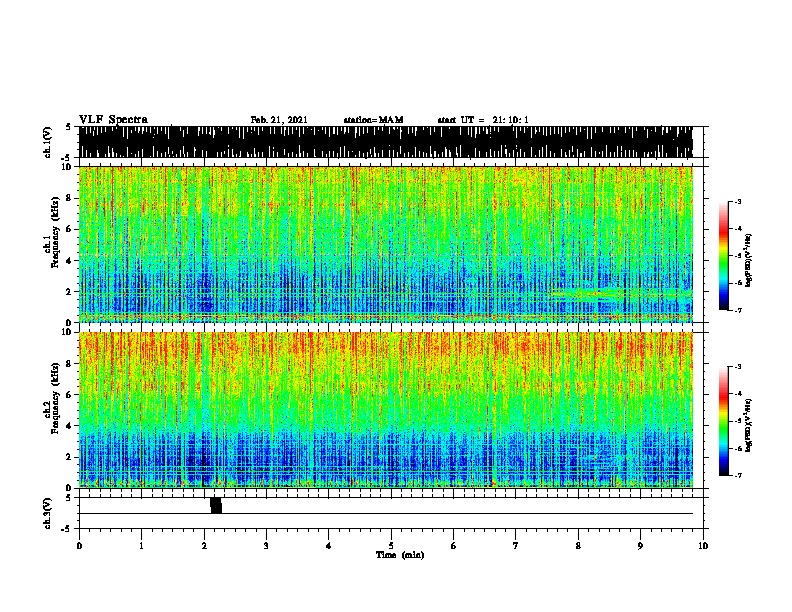The height and width of the screenshot is (612, 792).
Task: Click the "1" tick on the time axis
Action: click(x=141, y=545)
